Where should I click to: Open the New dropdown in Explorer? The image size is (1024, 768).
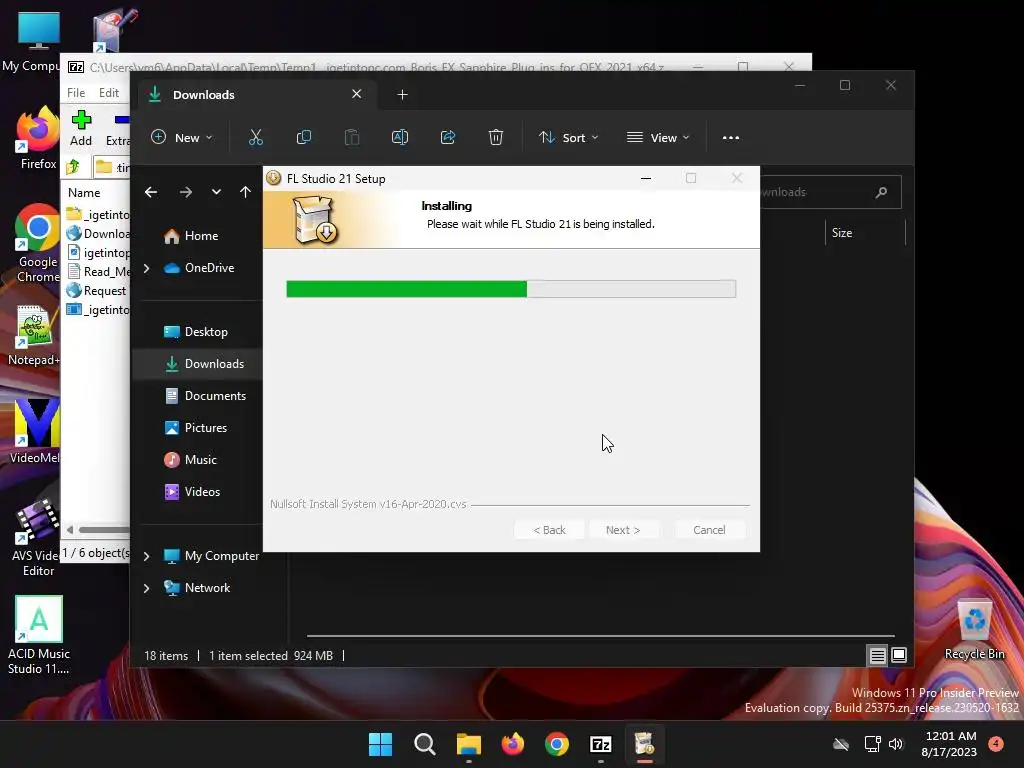click(182, 137)
